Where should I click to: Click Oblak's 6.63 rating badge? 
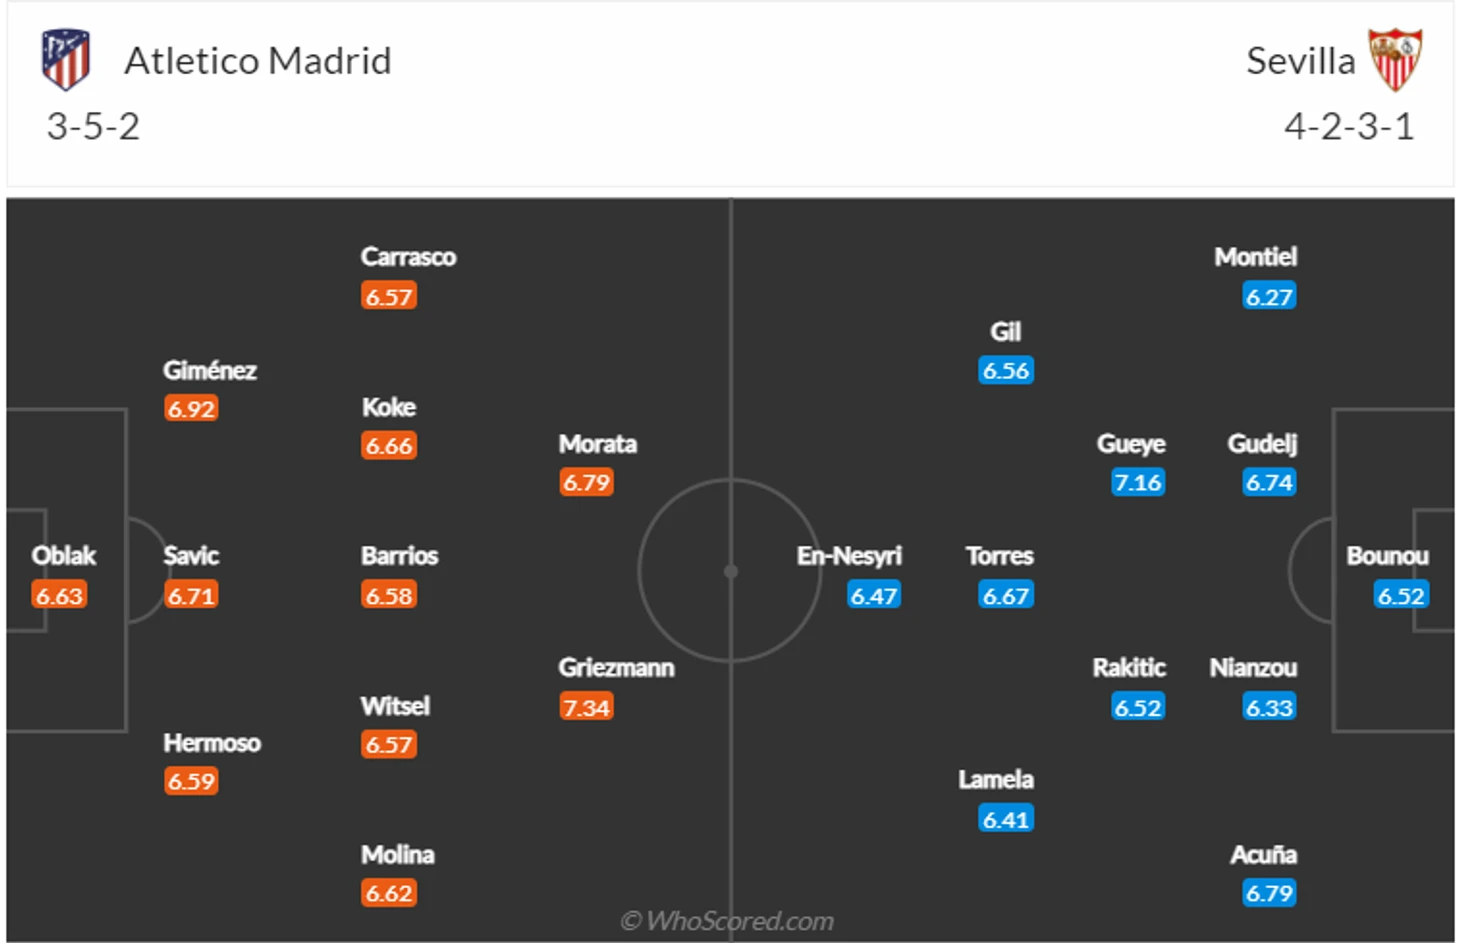(59, 595)
